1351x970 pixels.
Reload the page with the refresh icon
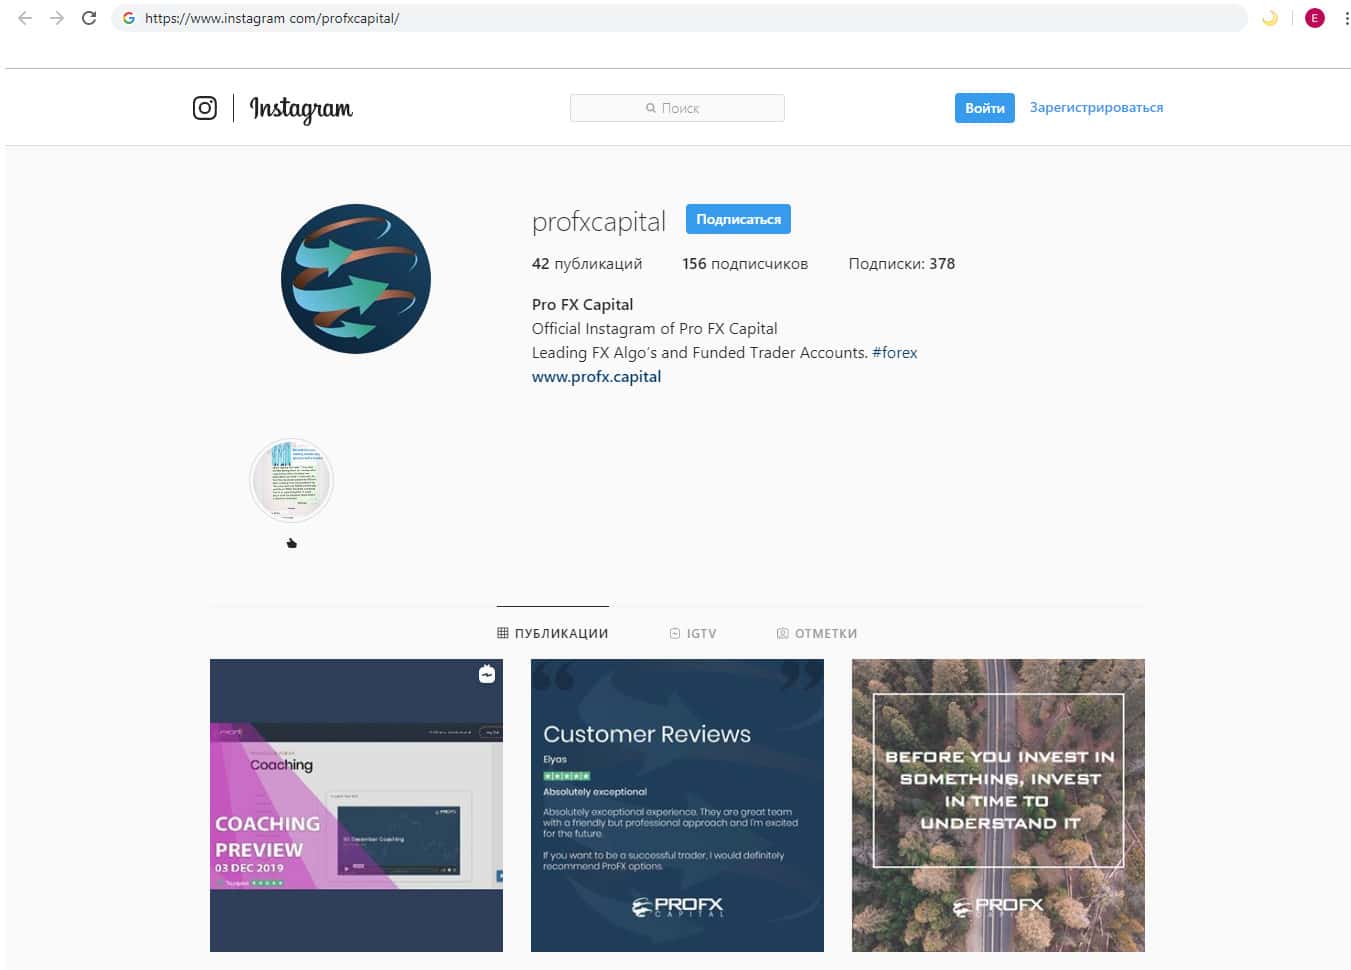pos(89,18)
